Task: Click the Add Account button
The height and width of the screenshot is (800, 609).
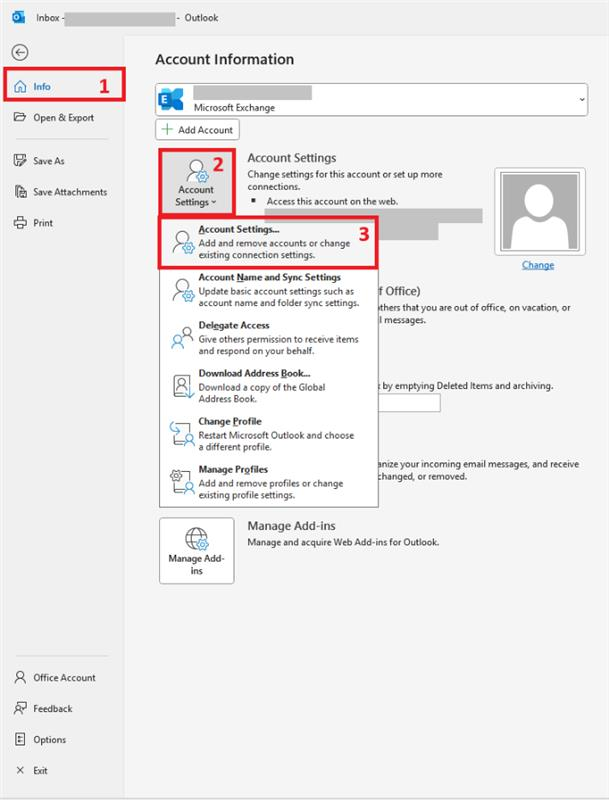Action: pyautogui.click(x=197, y=130)
